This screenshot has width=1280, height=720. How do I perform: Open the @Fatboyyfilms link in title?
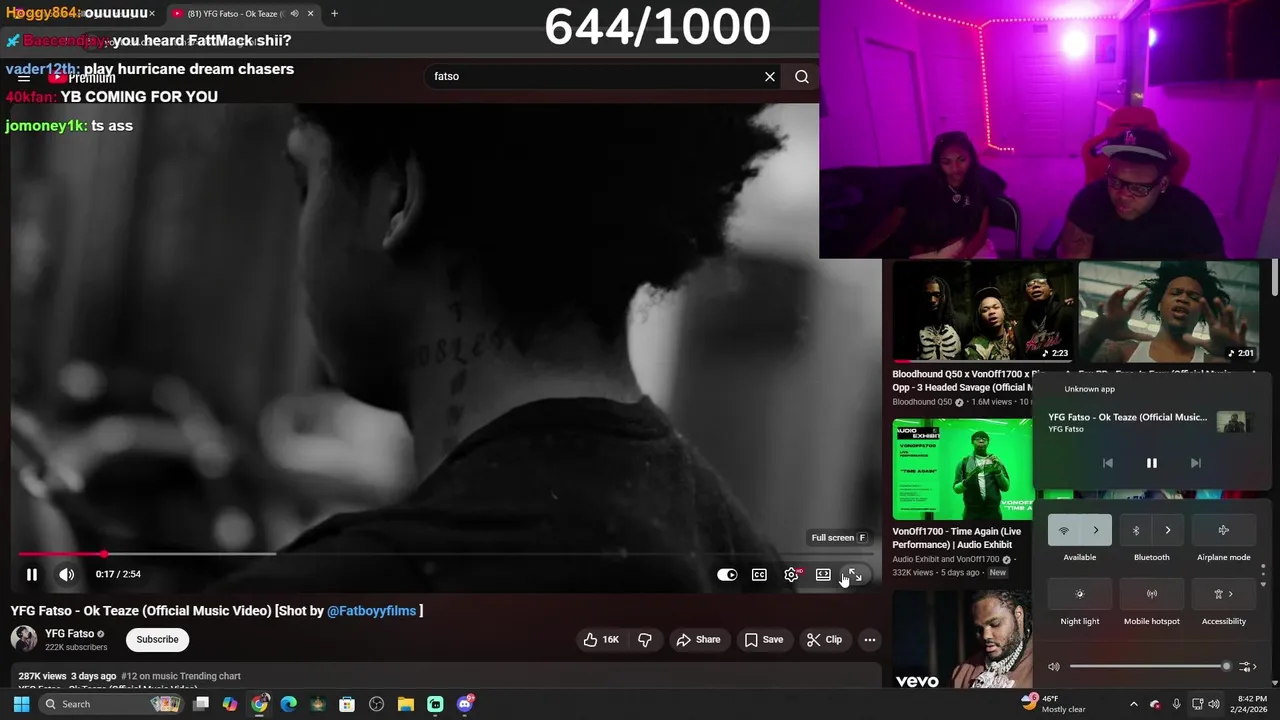click(x=371, y=611)
